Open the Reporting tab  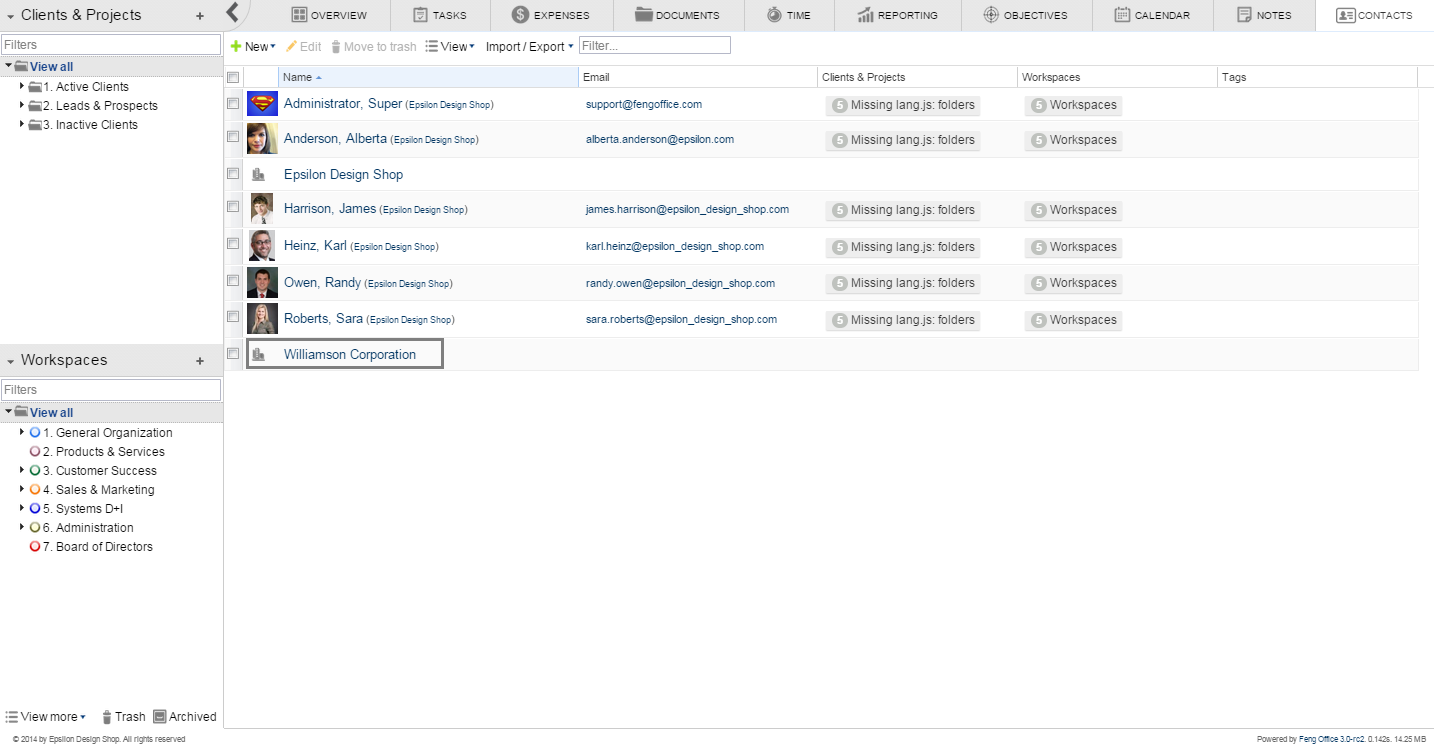click(897, 15)
